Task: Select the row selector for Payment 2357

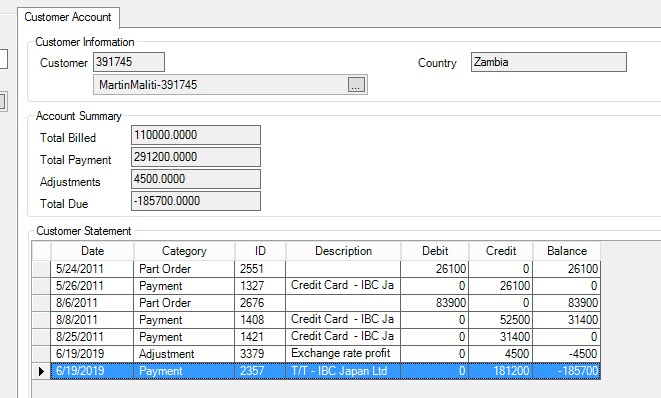Action: [x=41, y=371]
